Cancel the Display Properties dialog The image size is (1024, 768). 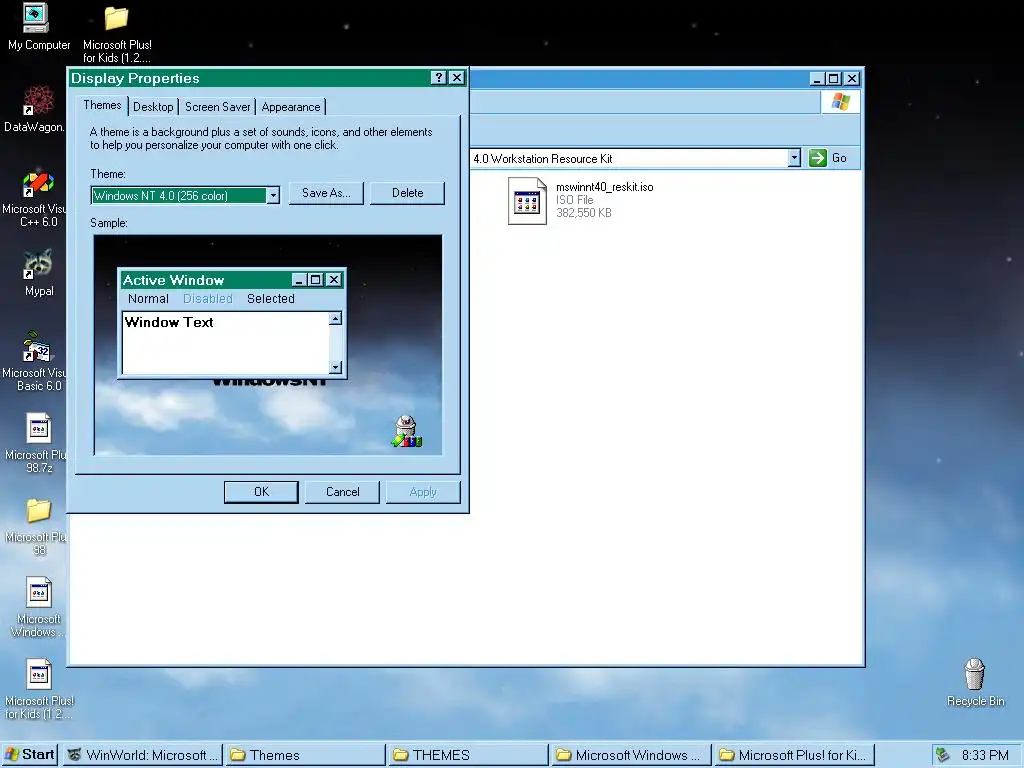(x=342, y=492)
